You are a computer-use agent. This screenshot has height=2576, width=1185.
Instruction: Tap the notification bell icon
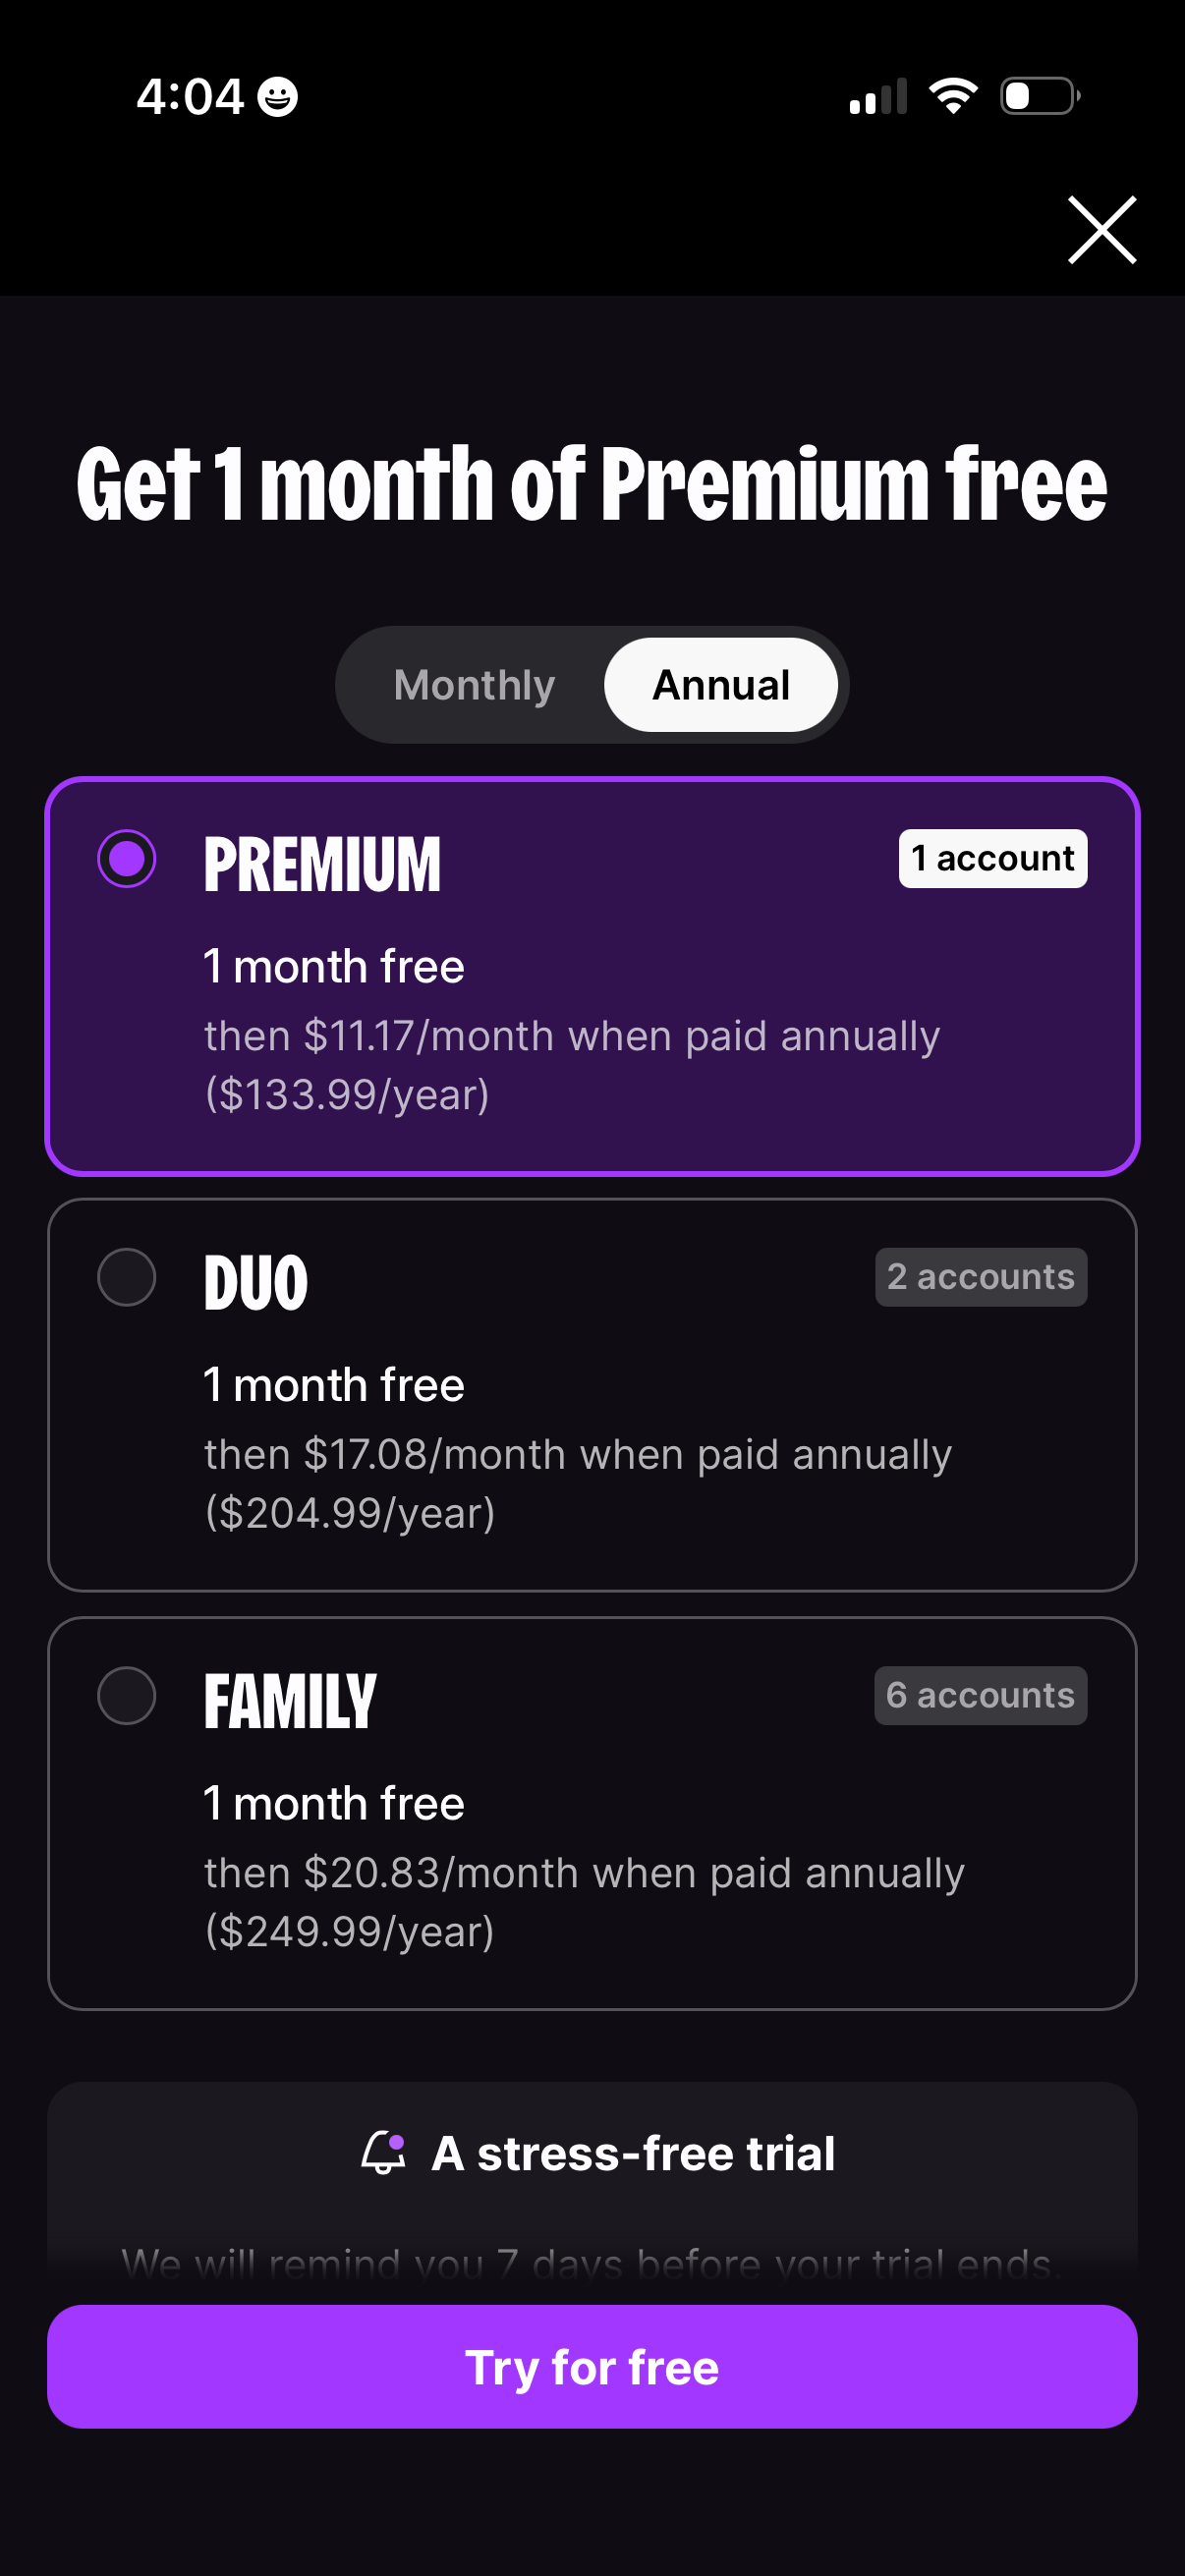click(x=383, y=2152)
